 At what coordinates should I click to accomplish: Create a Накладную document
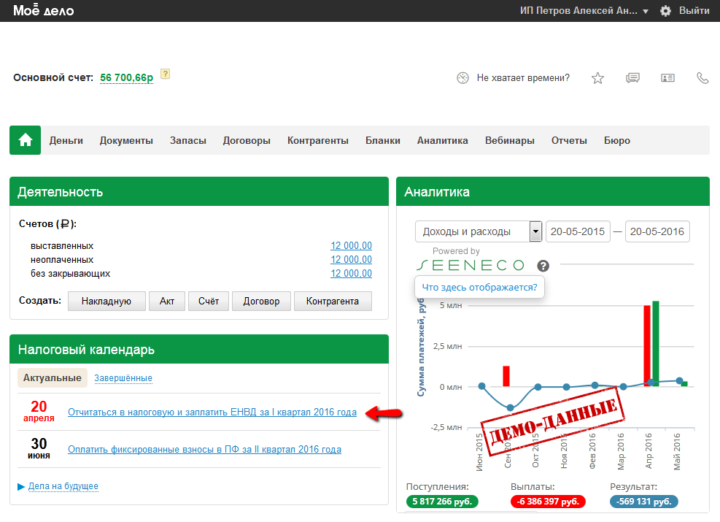[x=107, y=301]
